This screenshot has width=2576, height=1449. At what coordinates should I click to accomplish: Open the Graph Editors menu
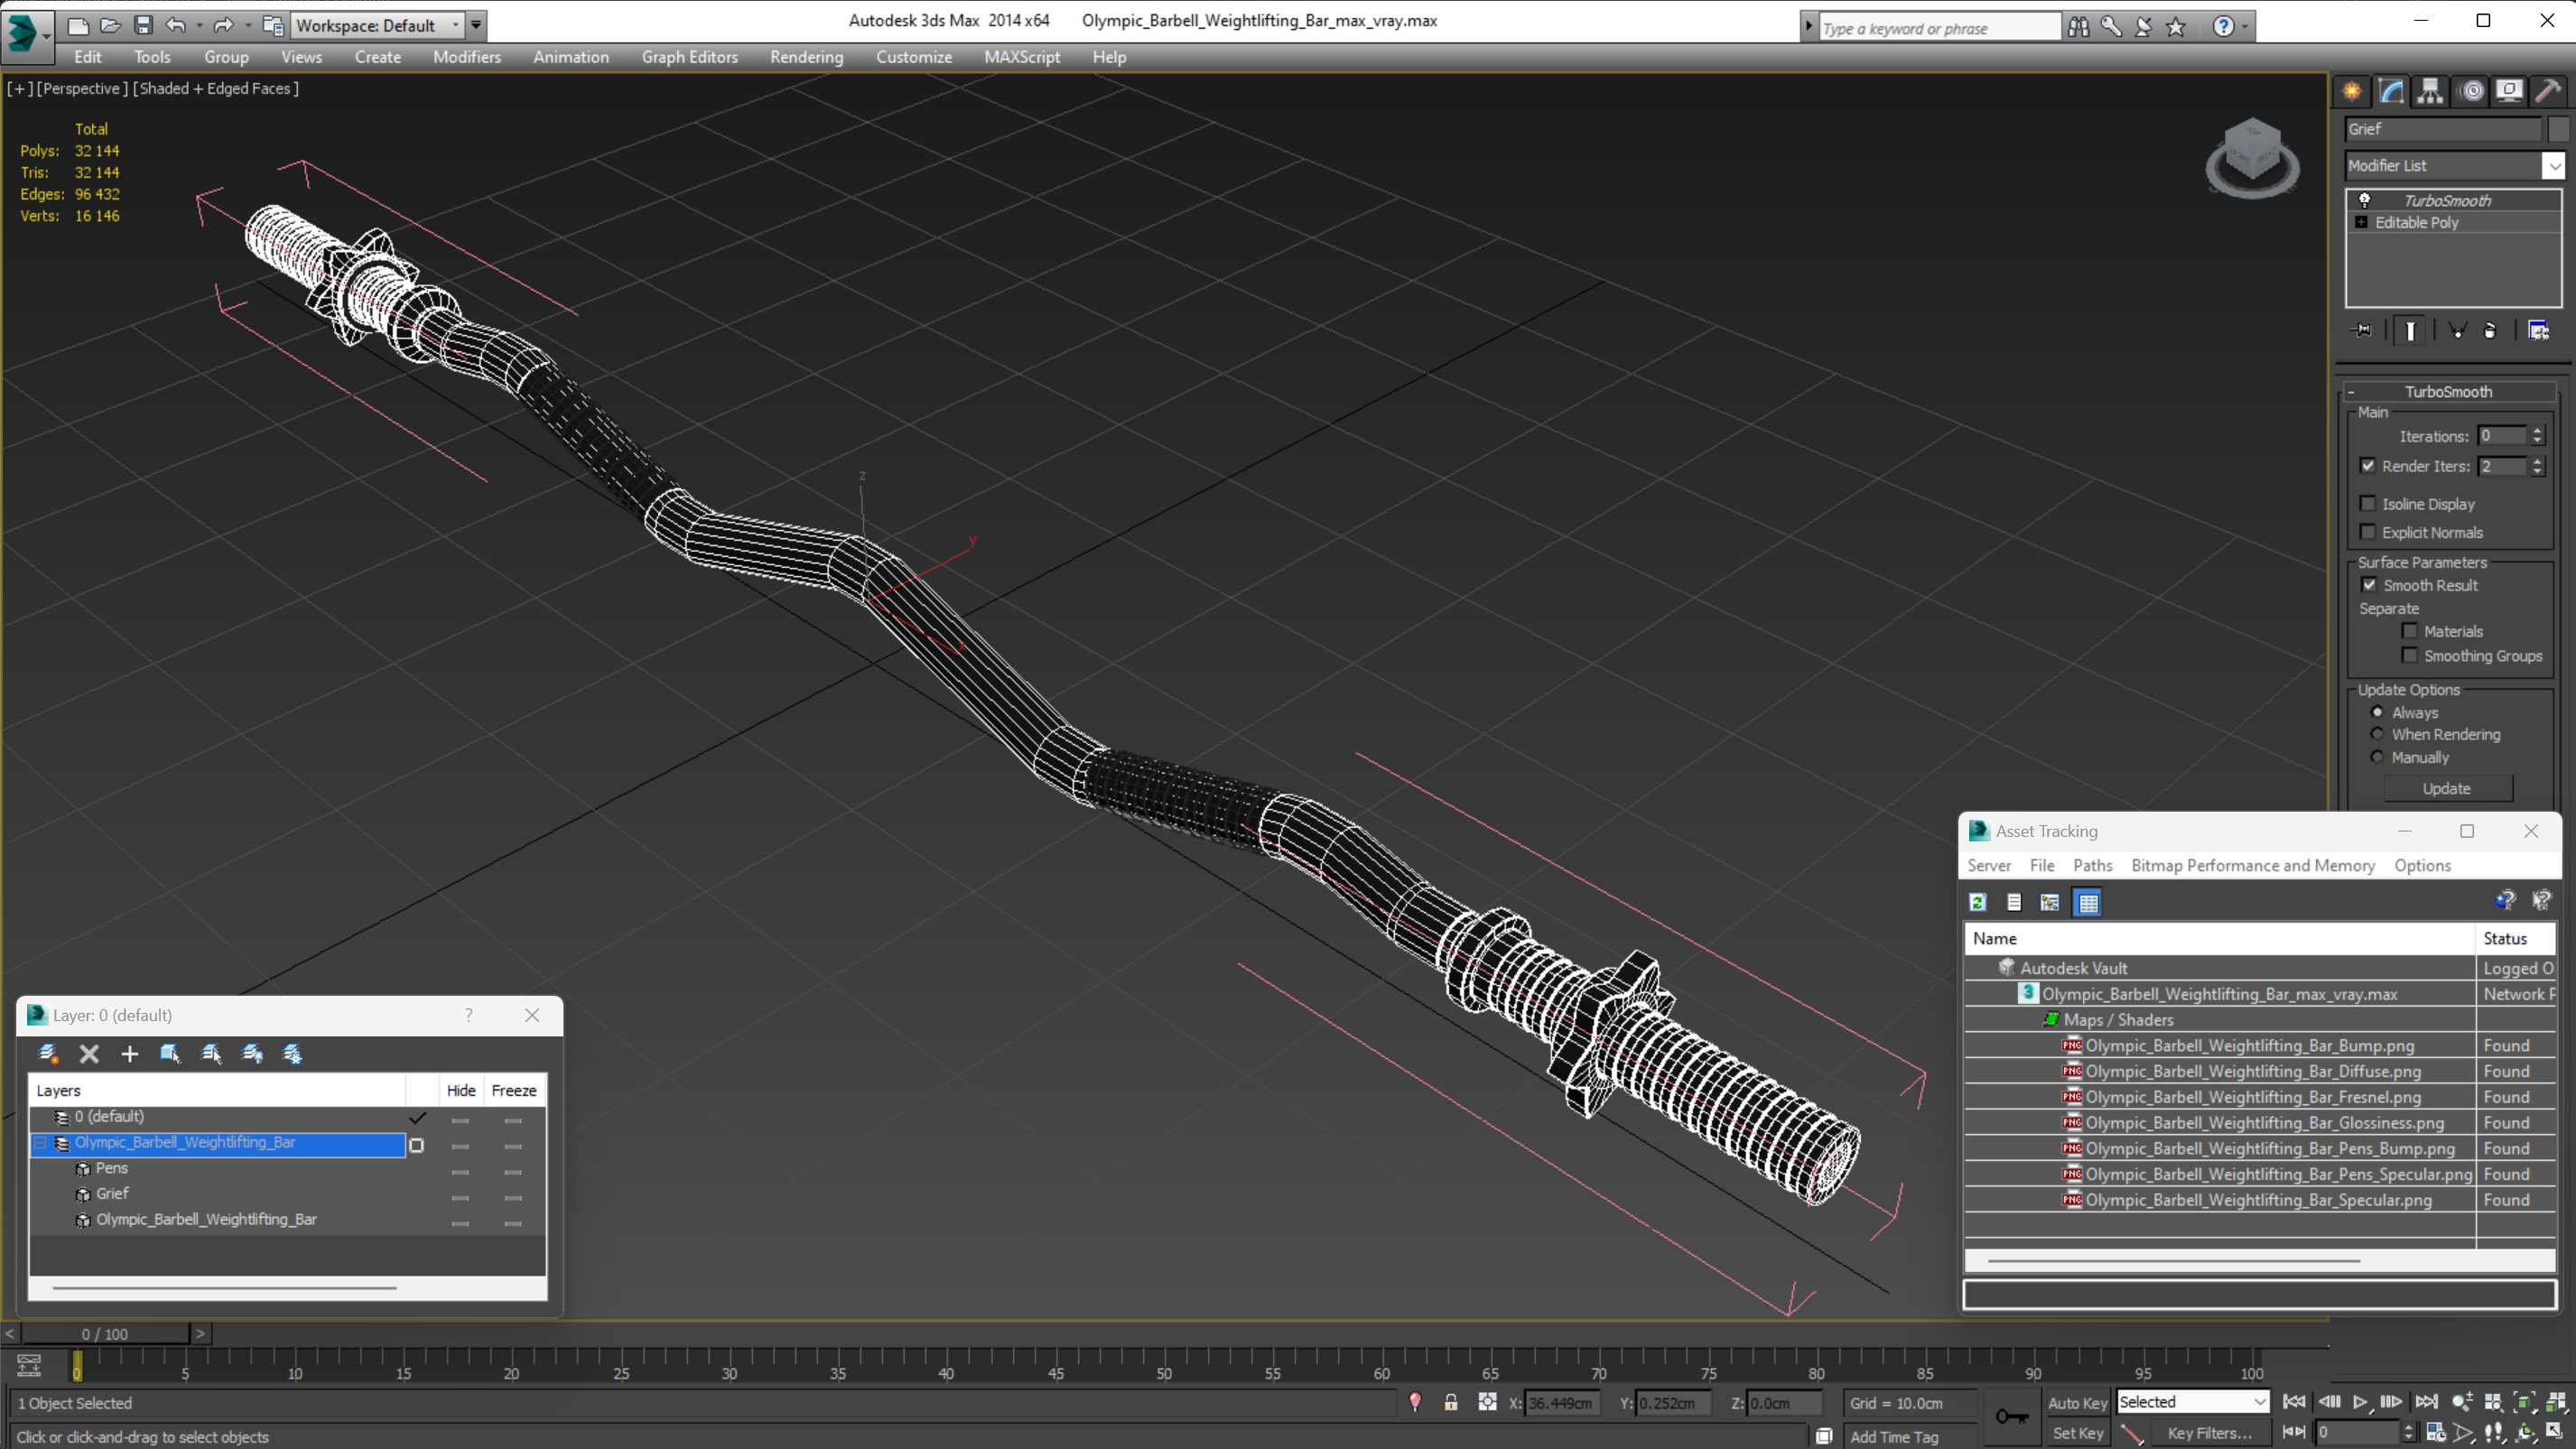690,57
